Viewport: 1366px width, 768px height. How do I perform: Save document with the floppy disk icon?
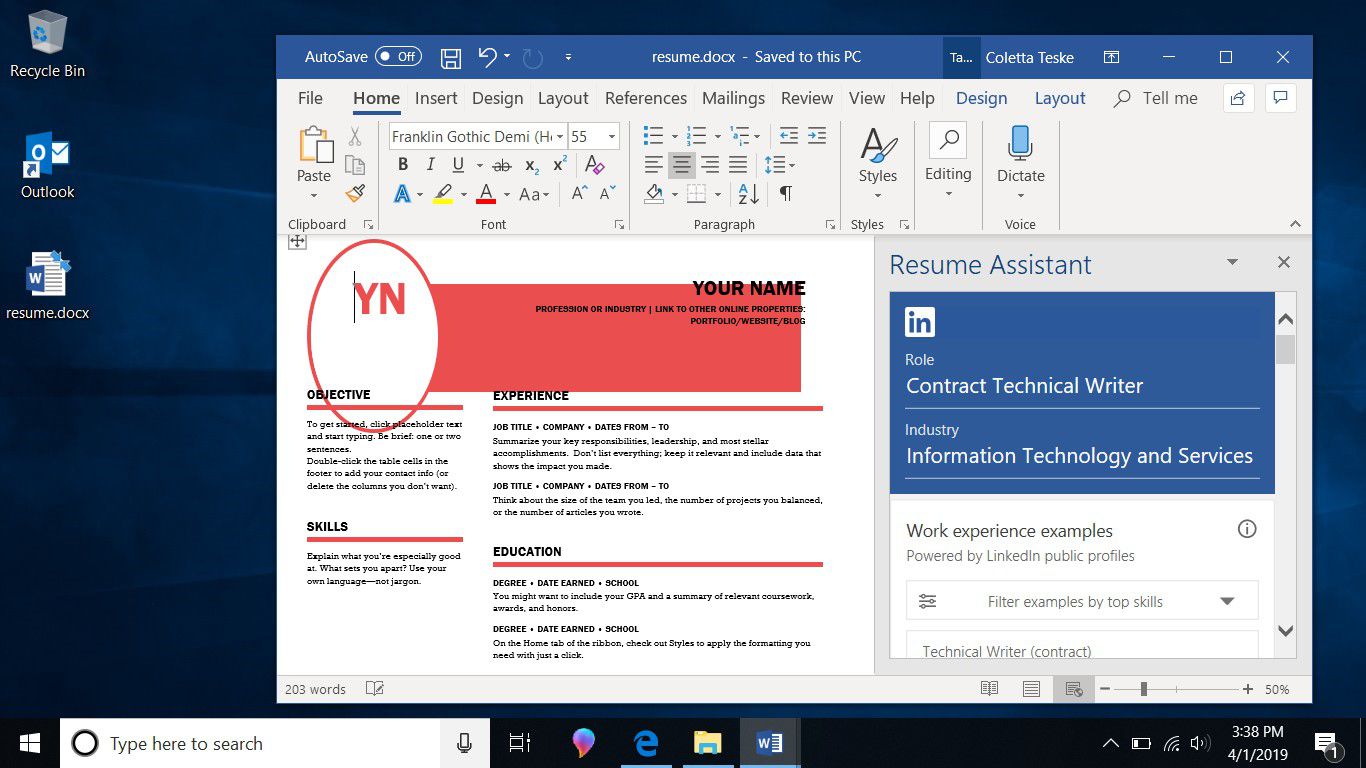click(451, 57)
